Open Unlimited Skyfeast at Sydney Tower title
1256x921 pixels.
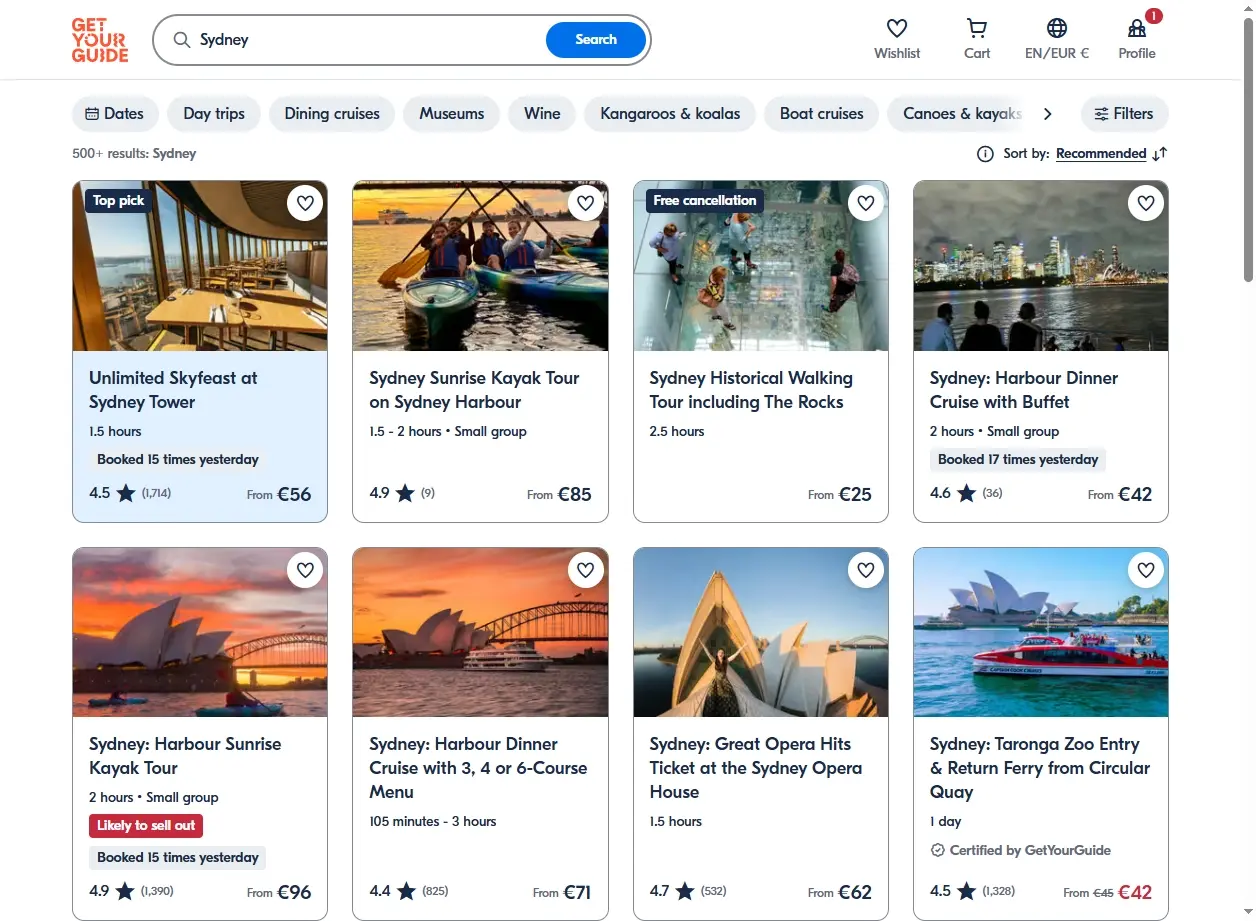[173, 390]
